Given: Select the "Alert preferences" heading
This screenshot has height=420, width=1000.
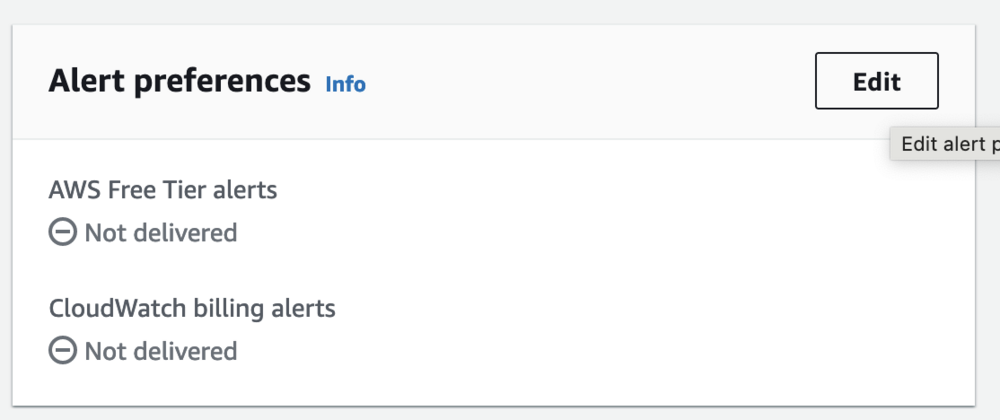Looking at the screenshot, I should pos(179,81).
